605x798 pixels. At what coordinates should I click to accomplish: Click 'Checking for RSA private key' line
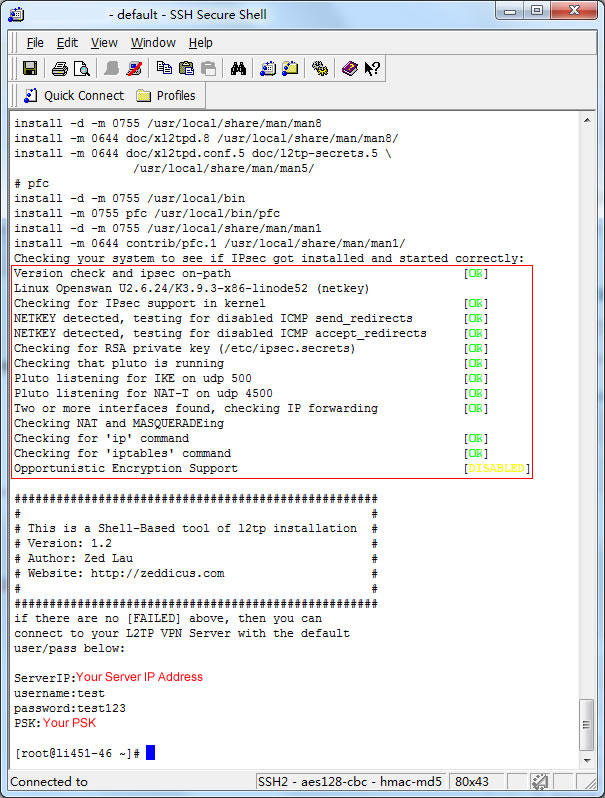(185, 348)
